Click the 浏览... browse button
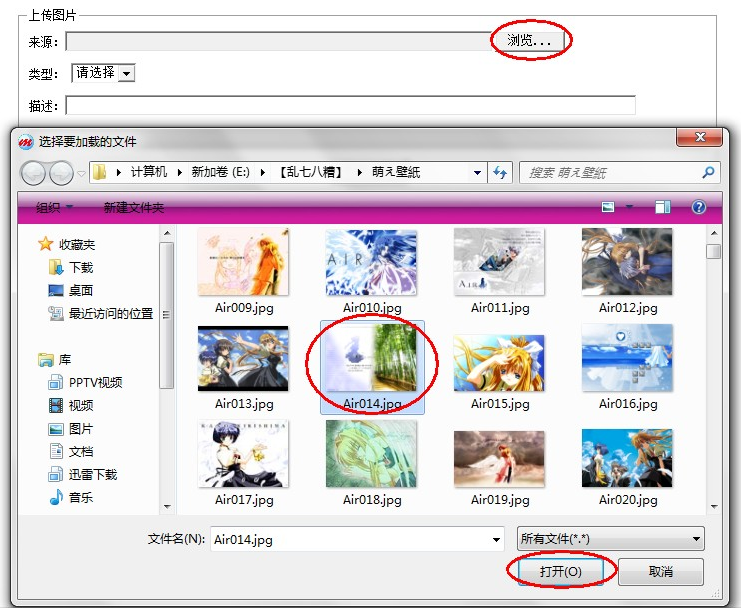 tap(529, 41)
